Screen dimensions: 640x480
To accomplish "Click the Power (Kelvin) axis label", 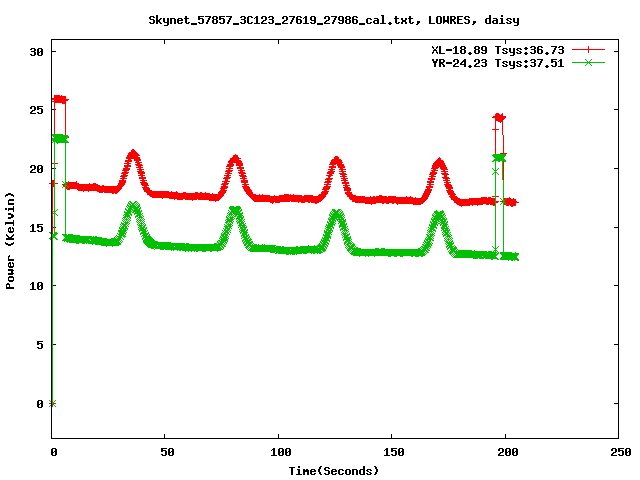I will 10,241.
